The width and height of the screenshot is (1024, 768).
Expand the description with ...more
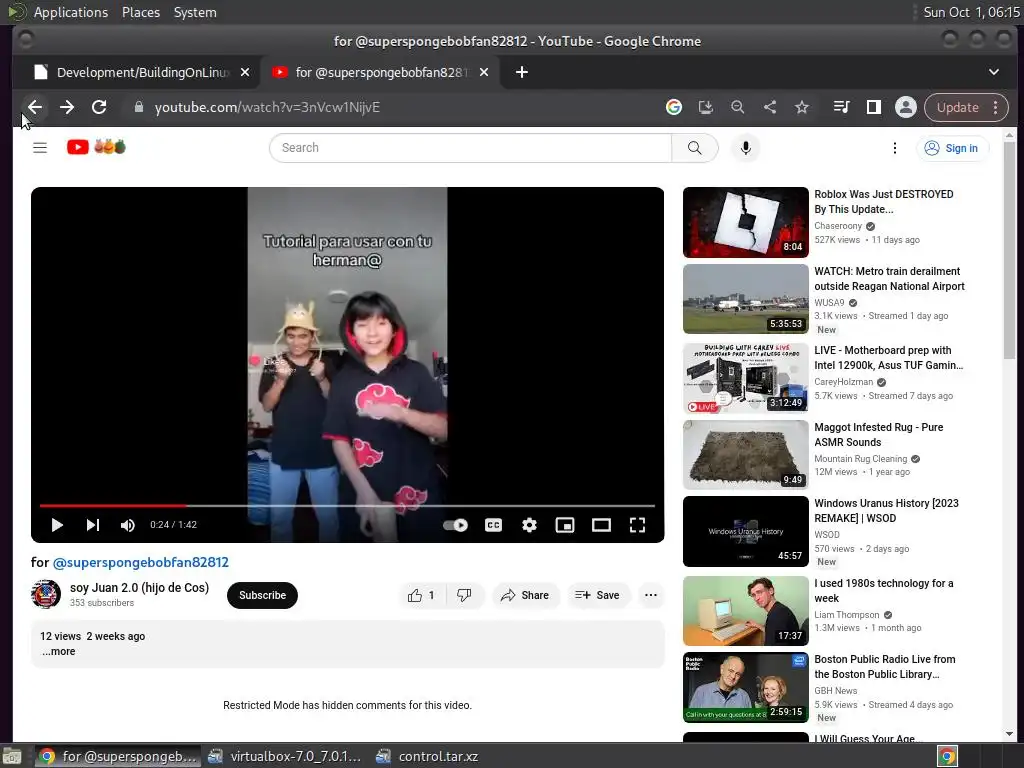[59, 651]
